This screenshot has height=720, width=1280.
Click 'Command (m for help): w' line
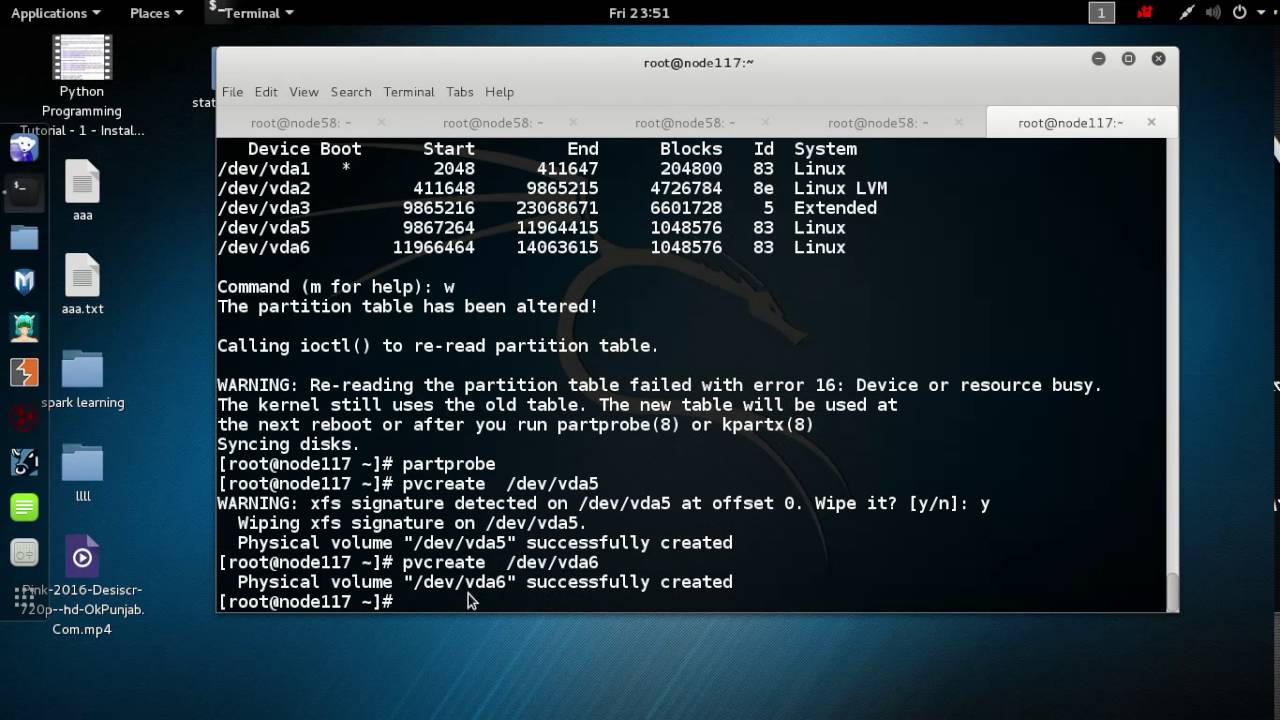pos(335,287)
